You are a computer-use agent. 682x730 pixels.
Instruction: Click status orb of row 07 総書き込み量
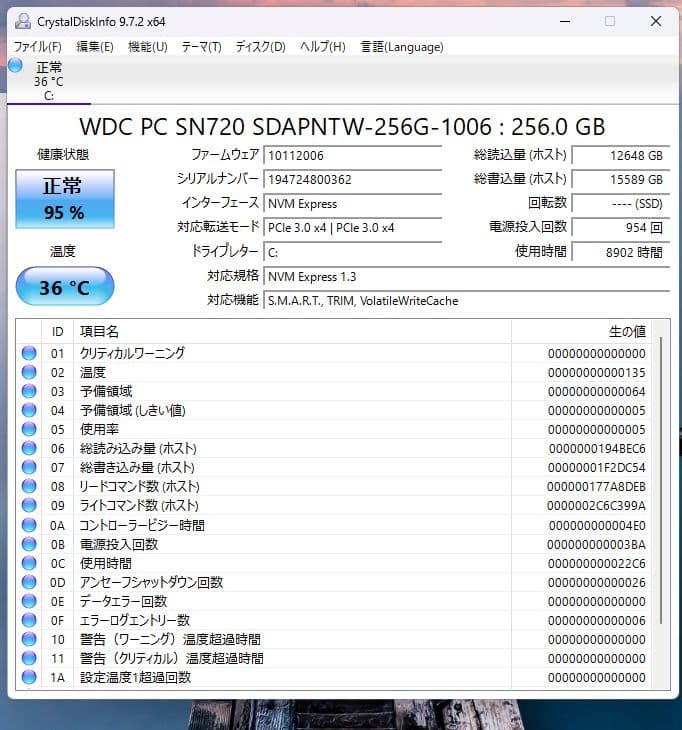(x=29, y=467)
